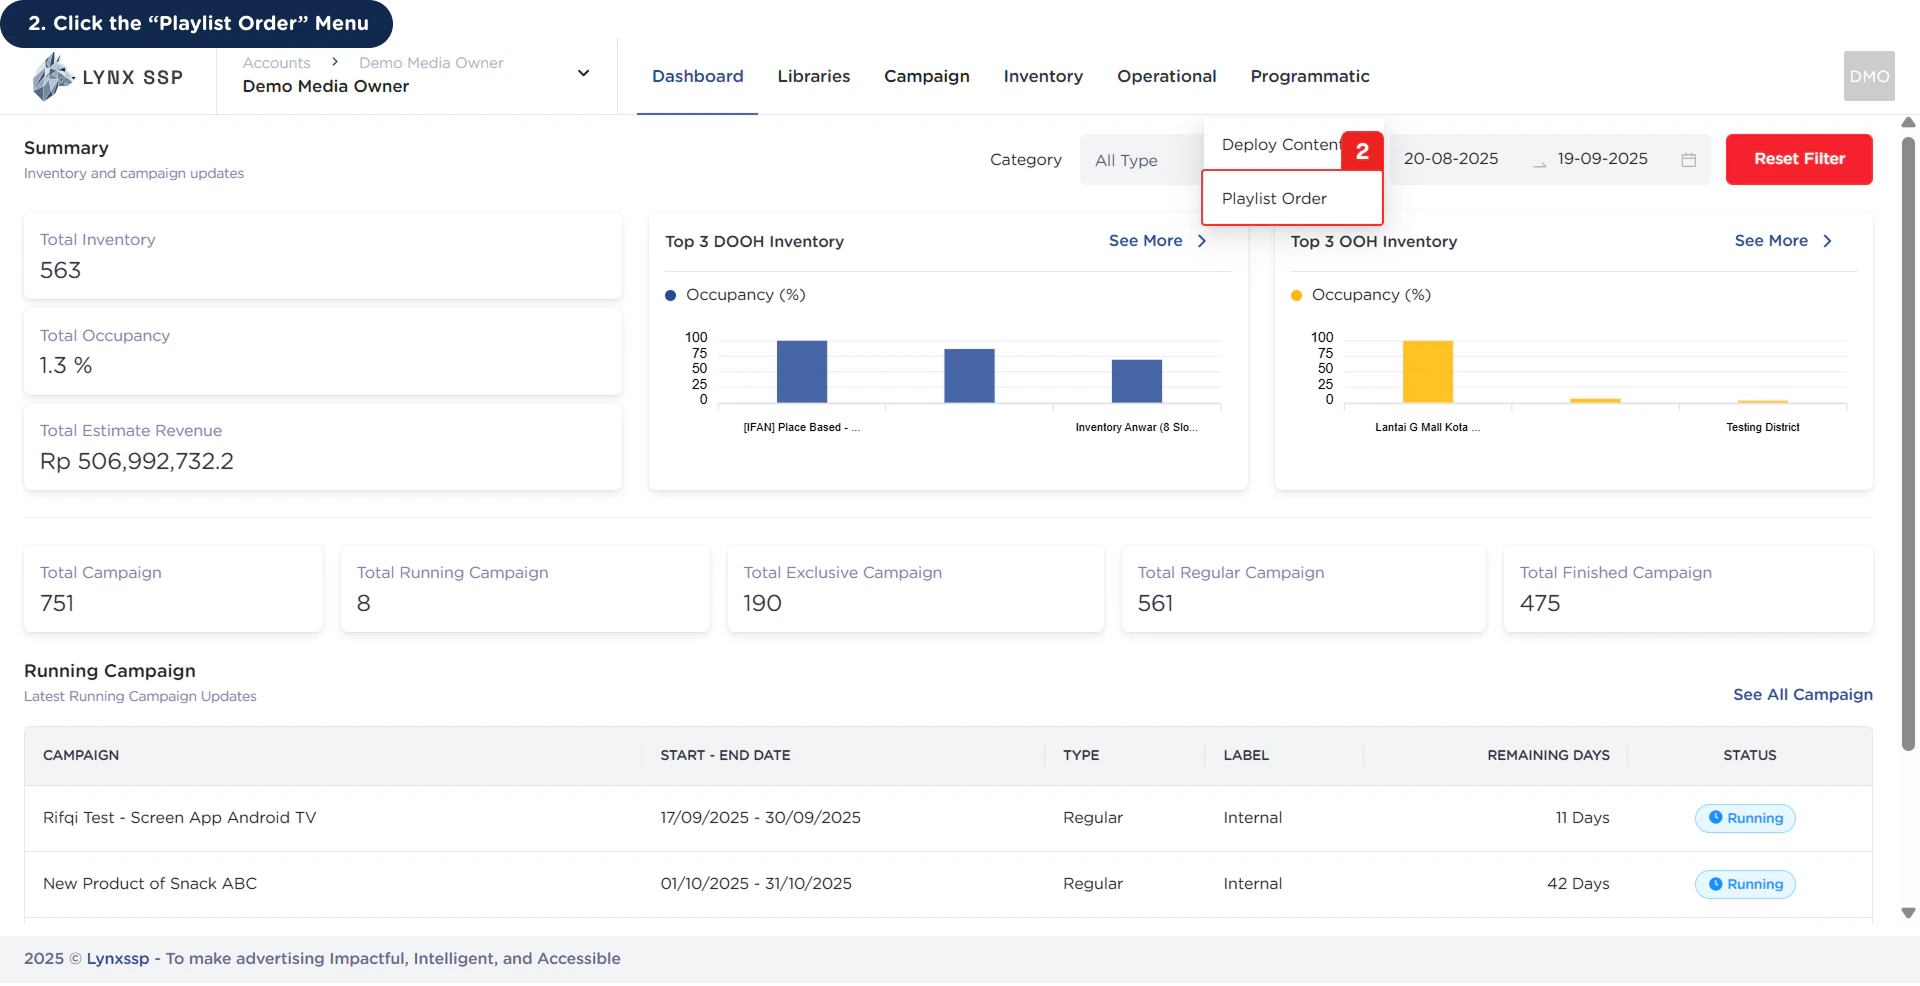Toggle the blue Occupancy (%) legend on DOOH chart
The height and width of the screenshot is (986, 1920).
pos(735,295)
